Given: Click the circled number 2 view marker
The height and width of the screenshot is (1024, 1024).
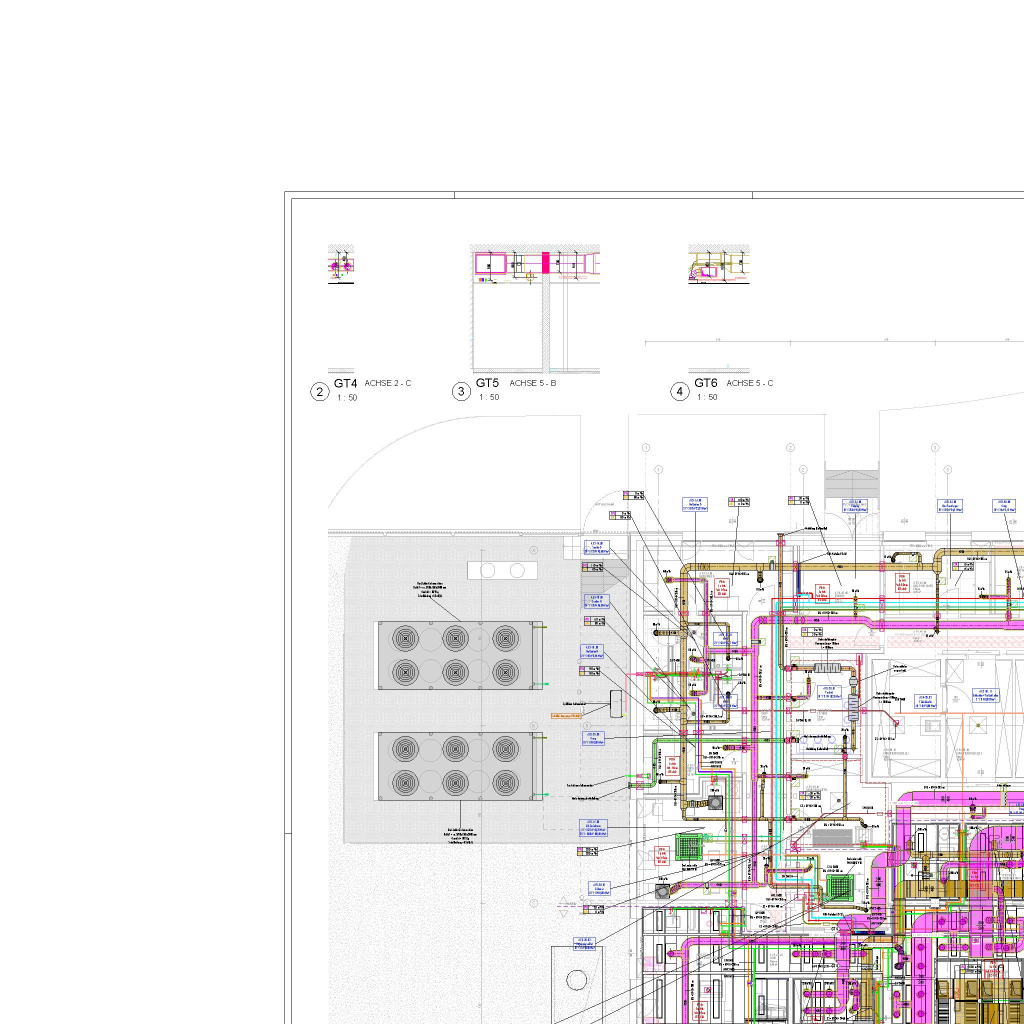Looking at the screenshot, I should pos(319,392).
